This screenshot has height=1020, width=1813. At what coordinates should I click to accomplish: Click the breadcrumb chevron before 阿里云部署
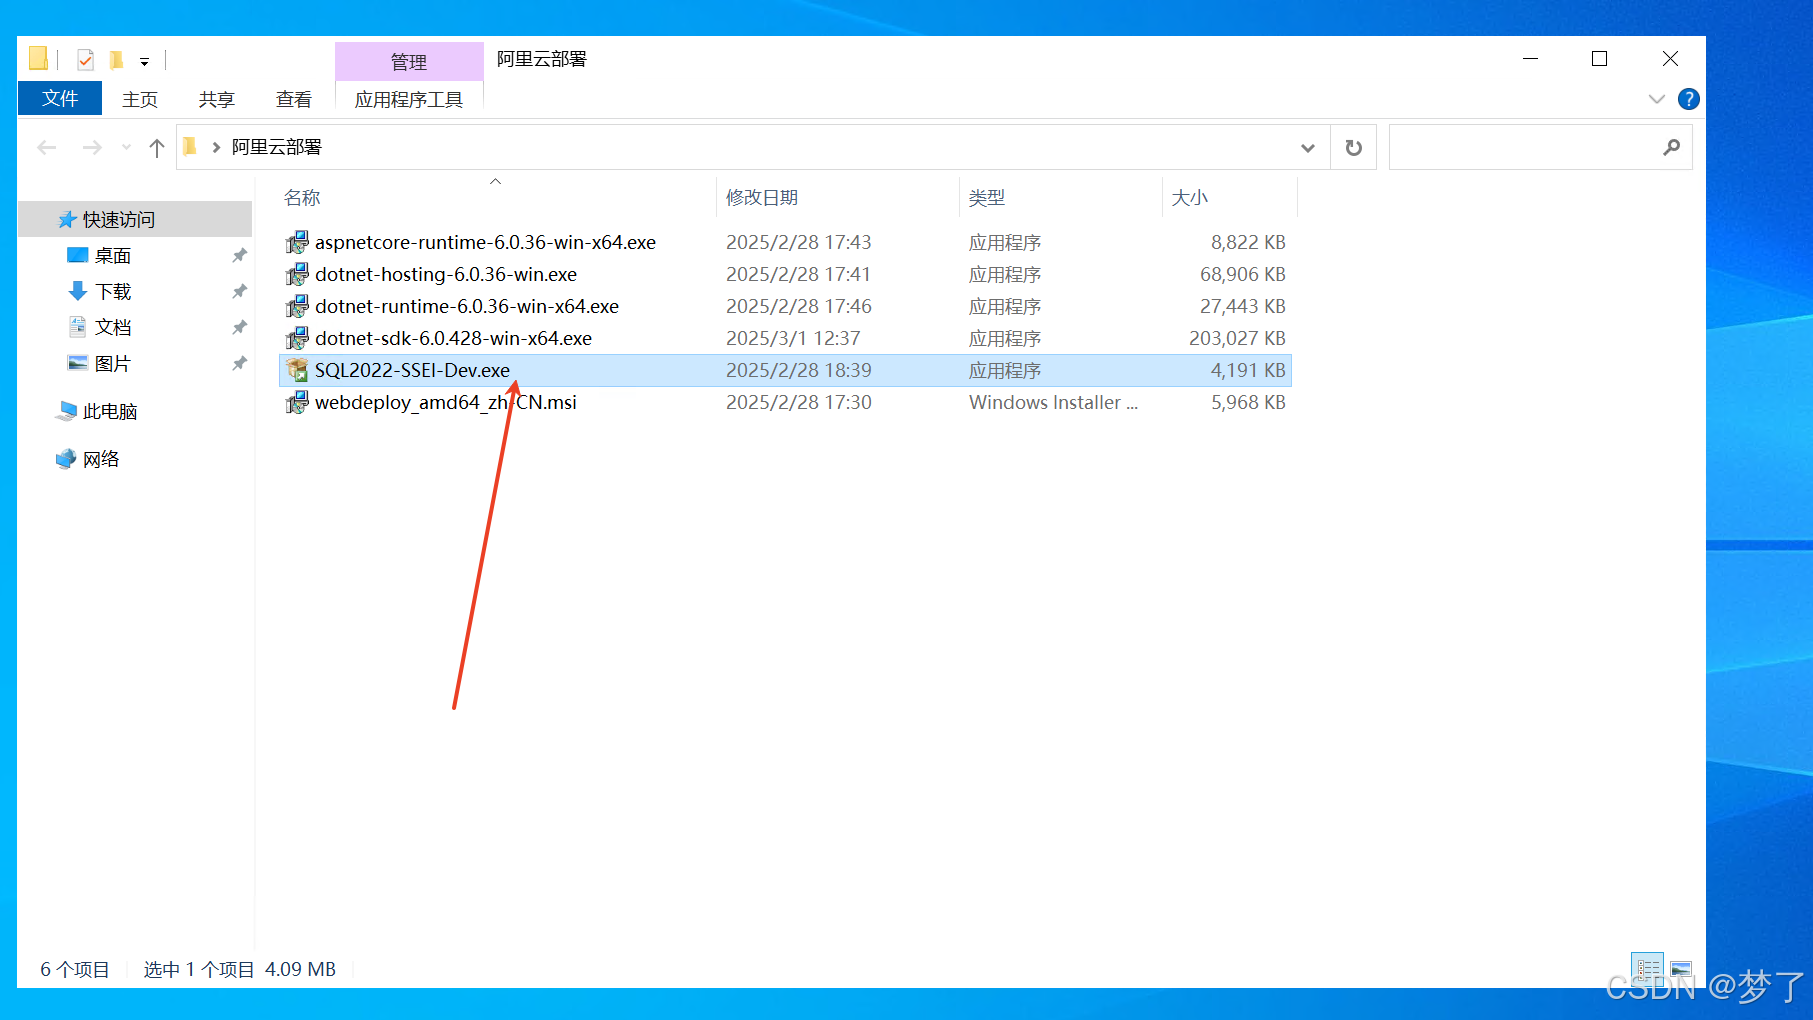tap(215, 148)
